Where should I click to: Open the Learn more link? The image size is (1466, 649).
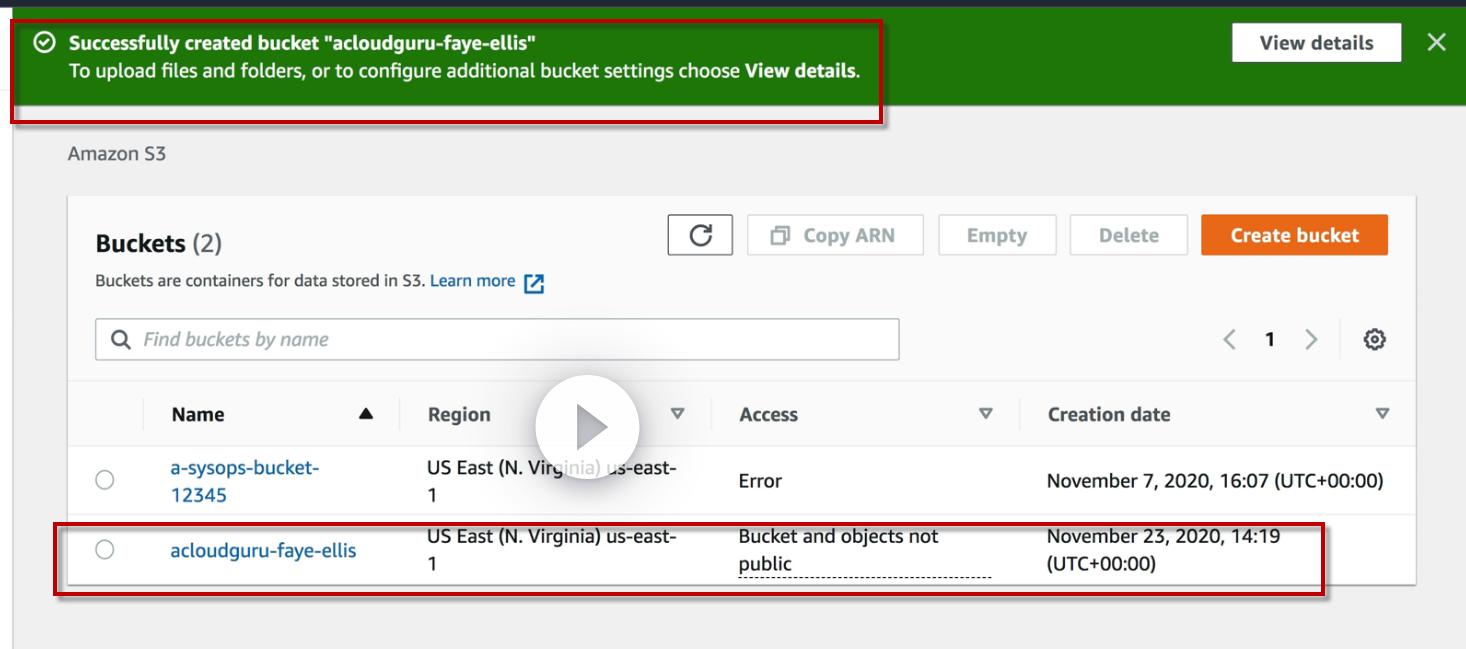click(472, 281)
